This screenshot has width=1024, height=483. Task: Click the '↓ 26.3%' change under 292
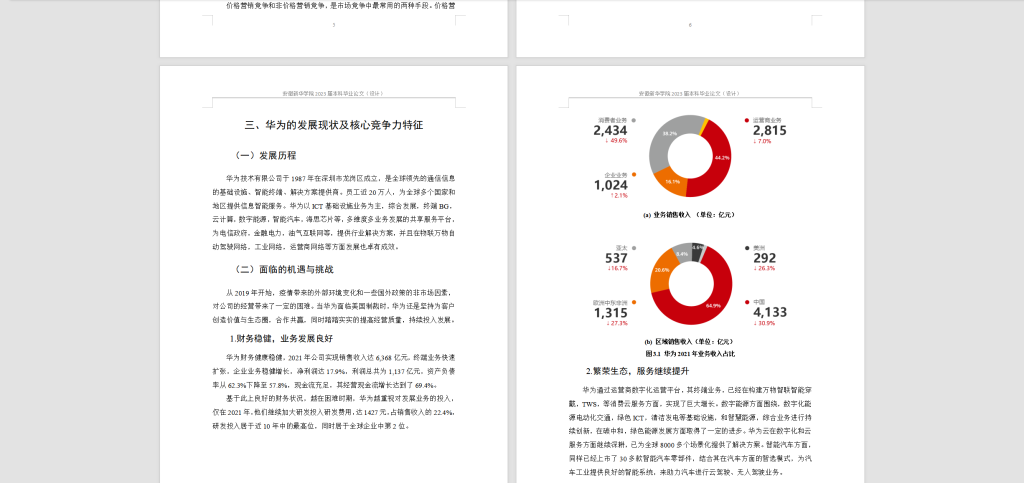pos(763,268)
